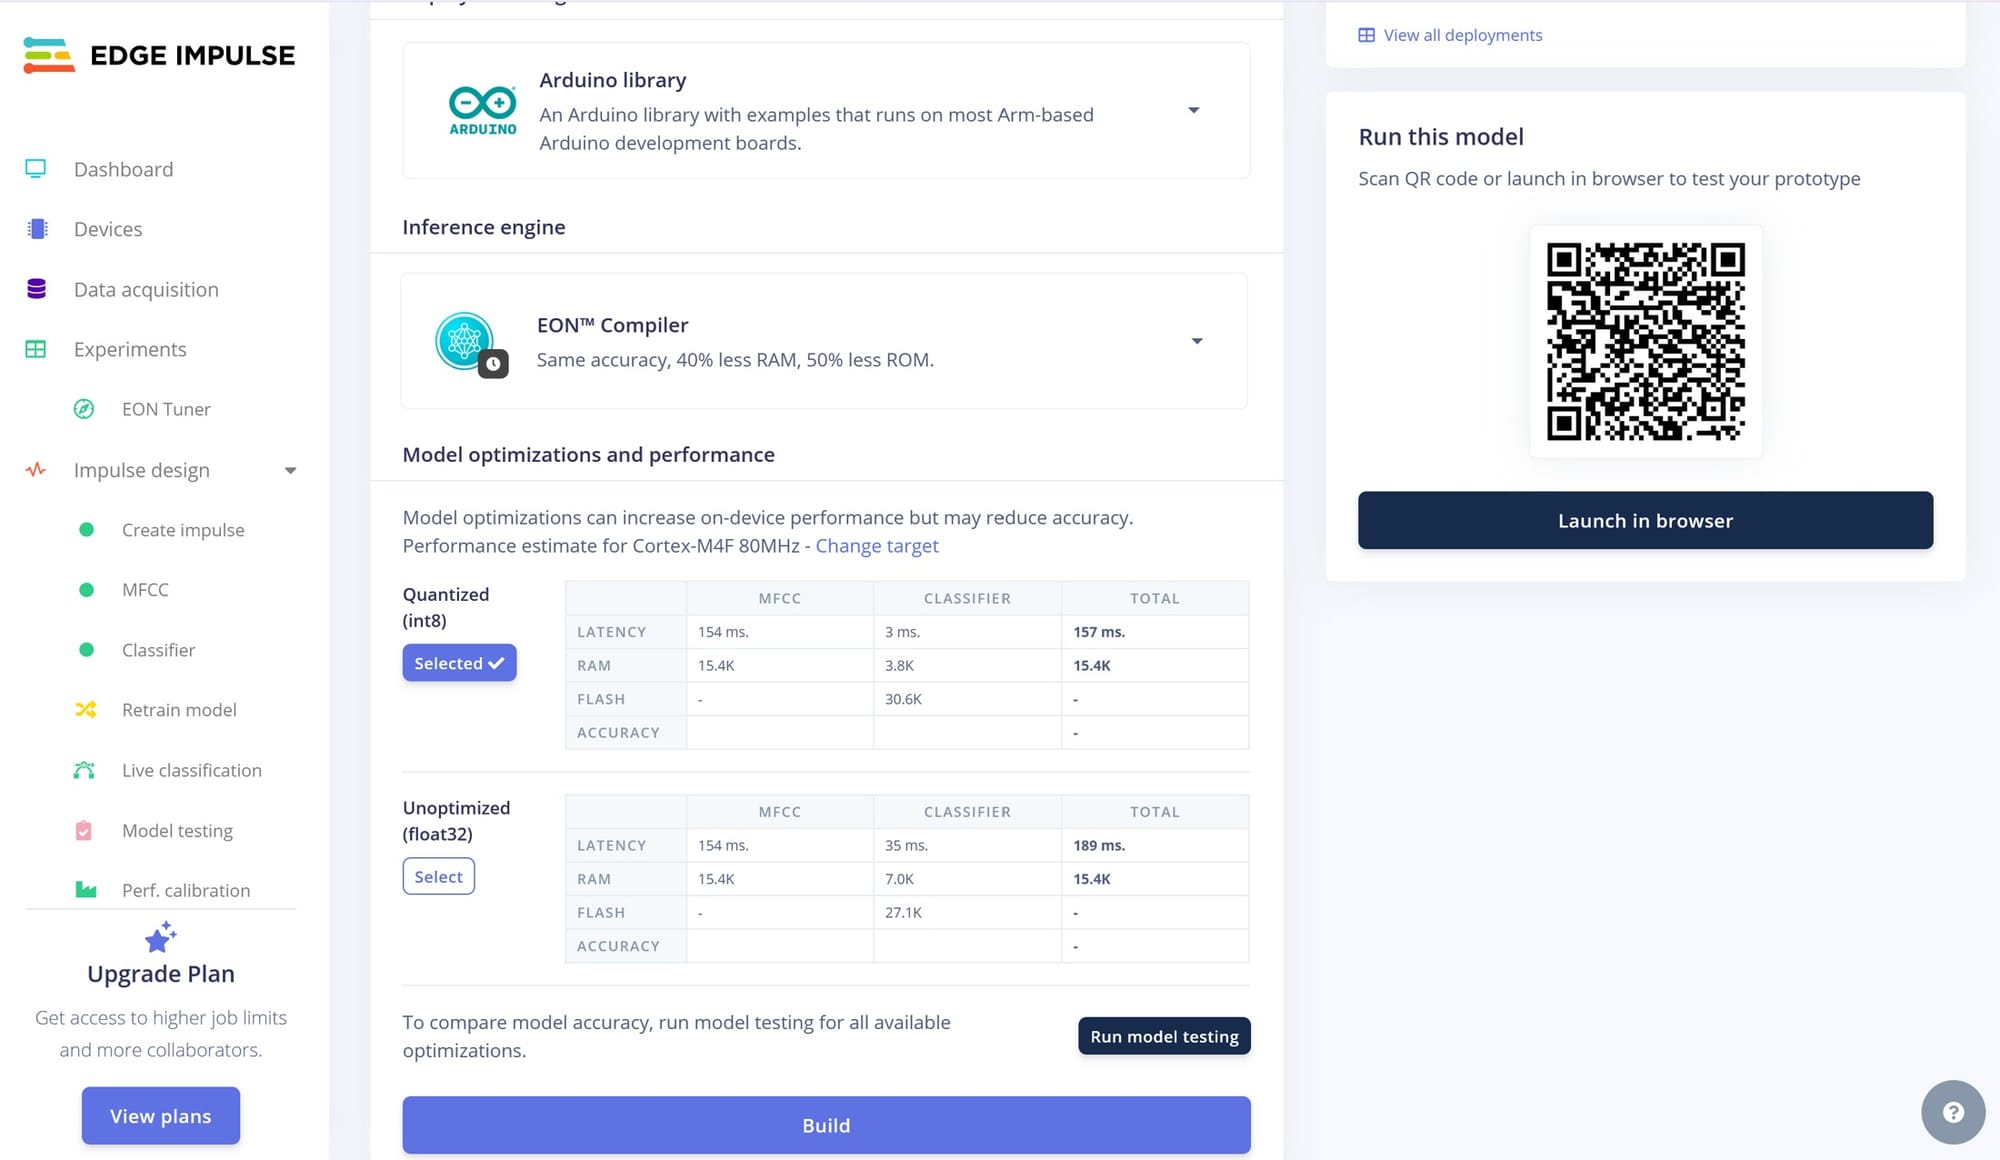Open the Data acquisition section
Viewport: 2000px width, 1160px height.
pyautogui.click(x=146, y=289)
